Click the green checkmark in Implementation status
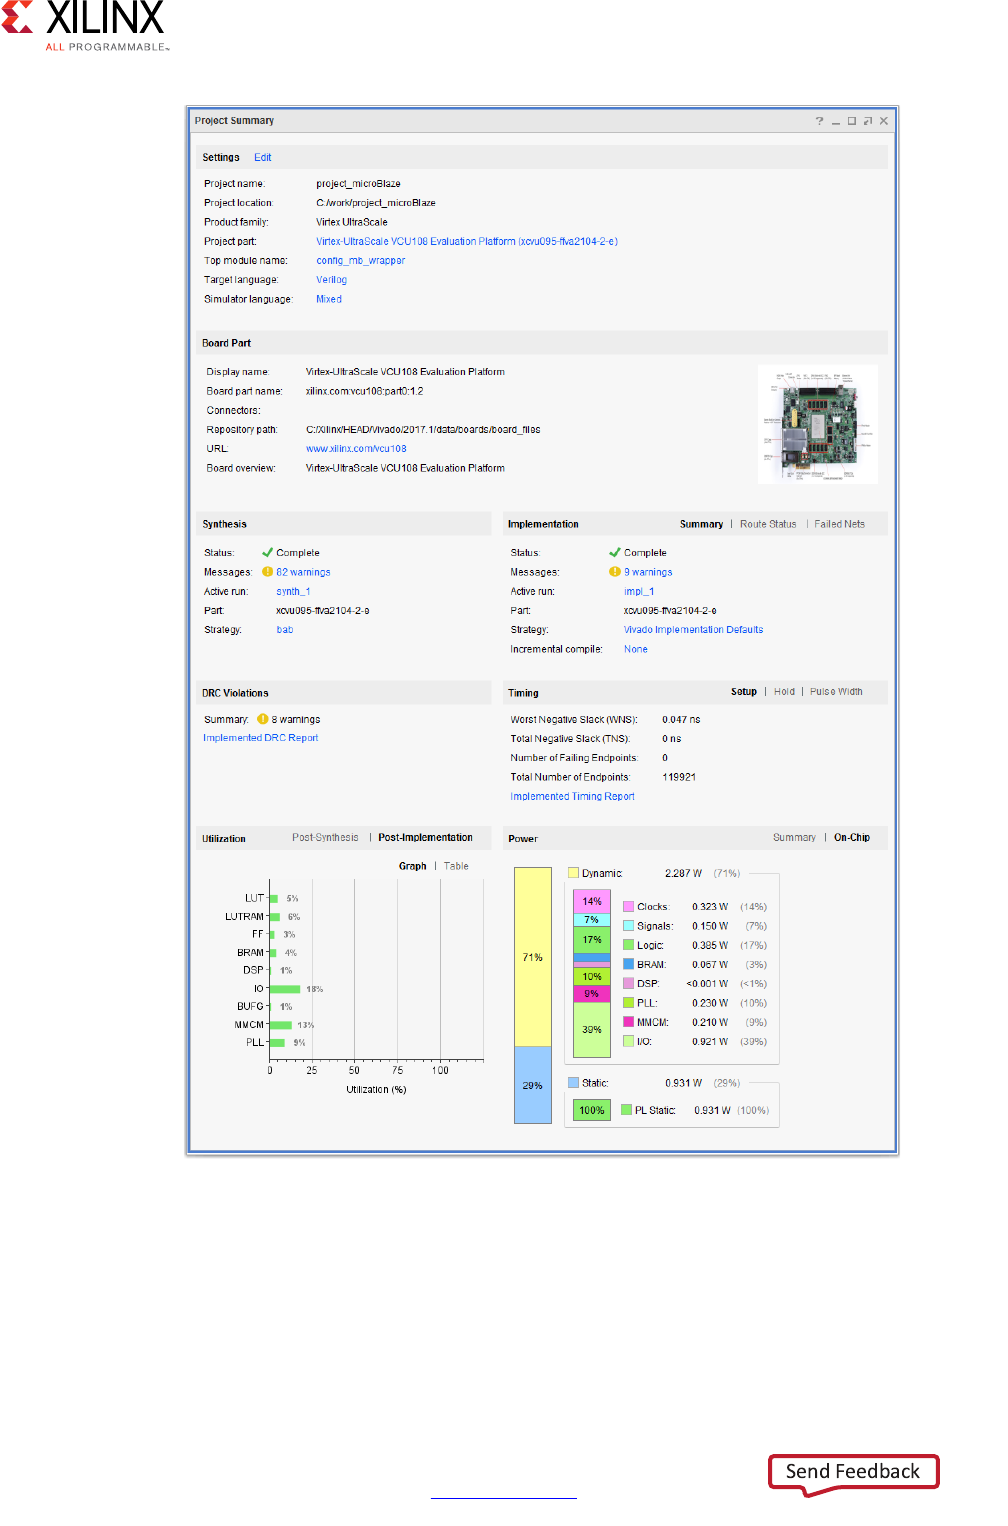This screenshot has height=1526, width=1008. pyautogui.click(x=615, y=552)
